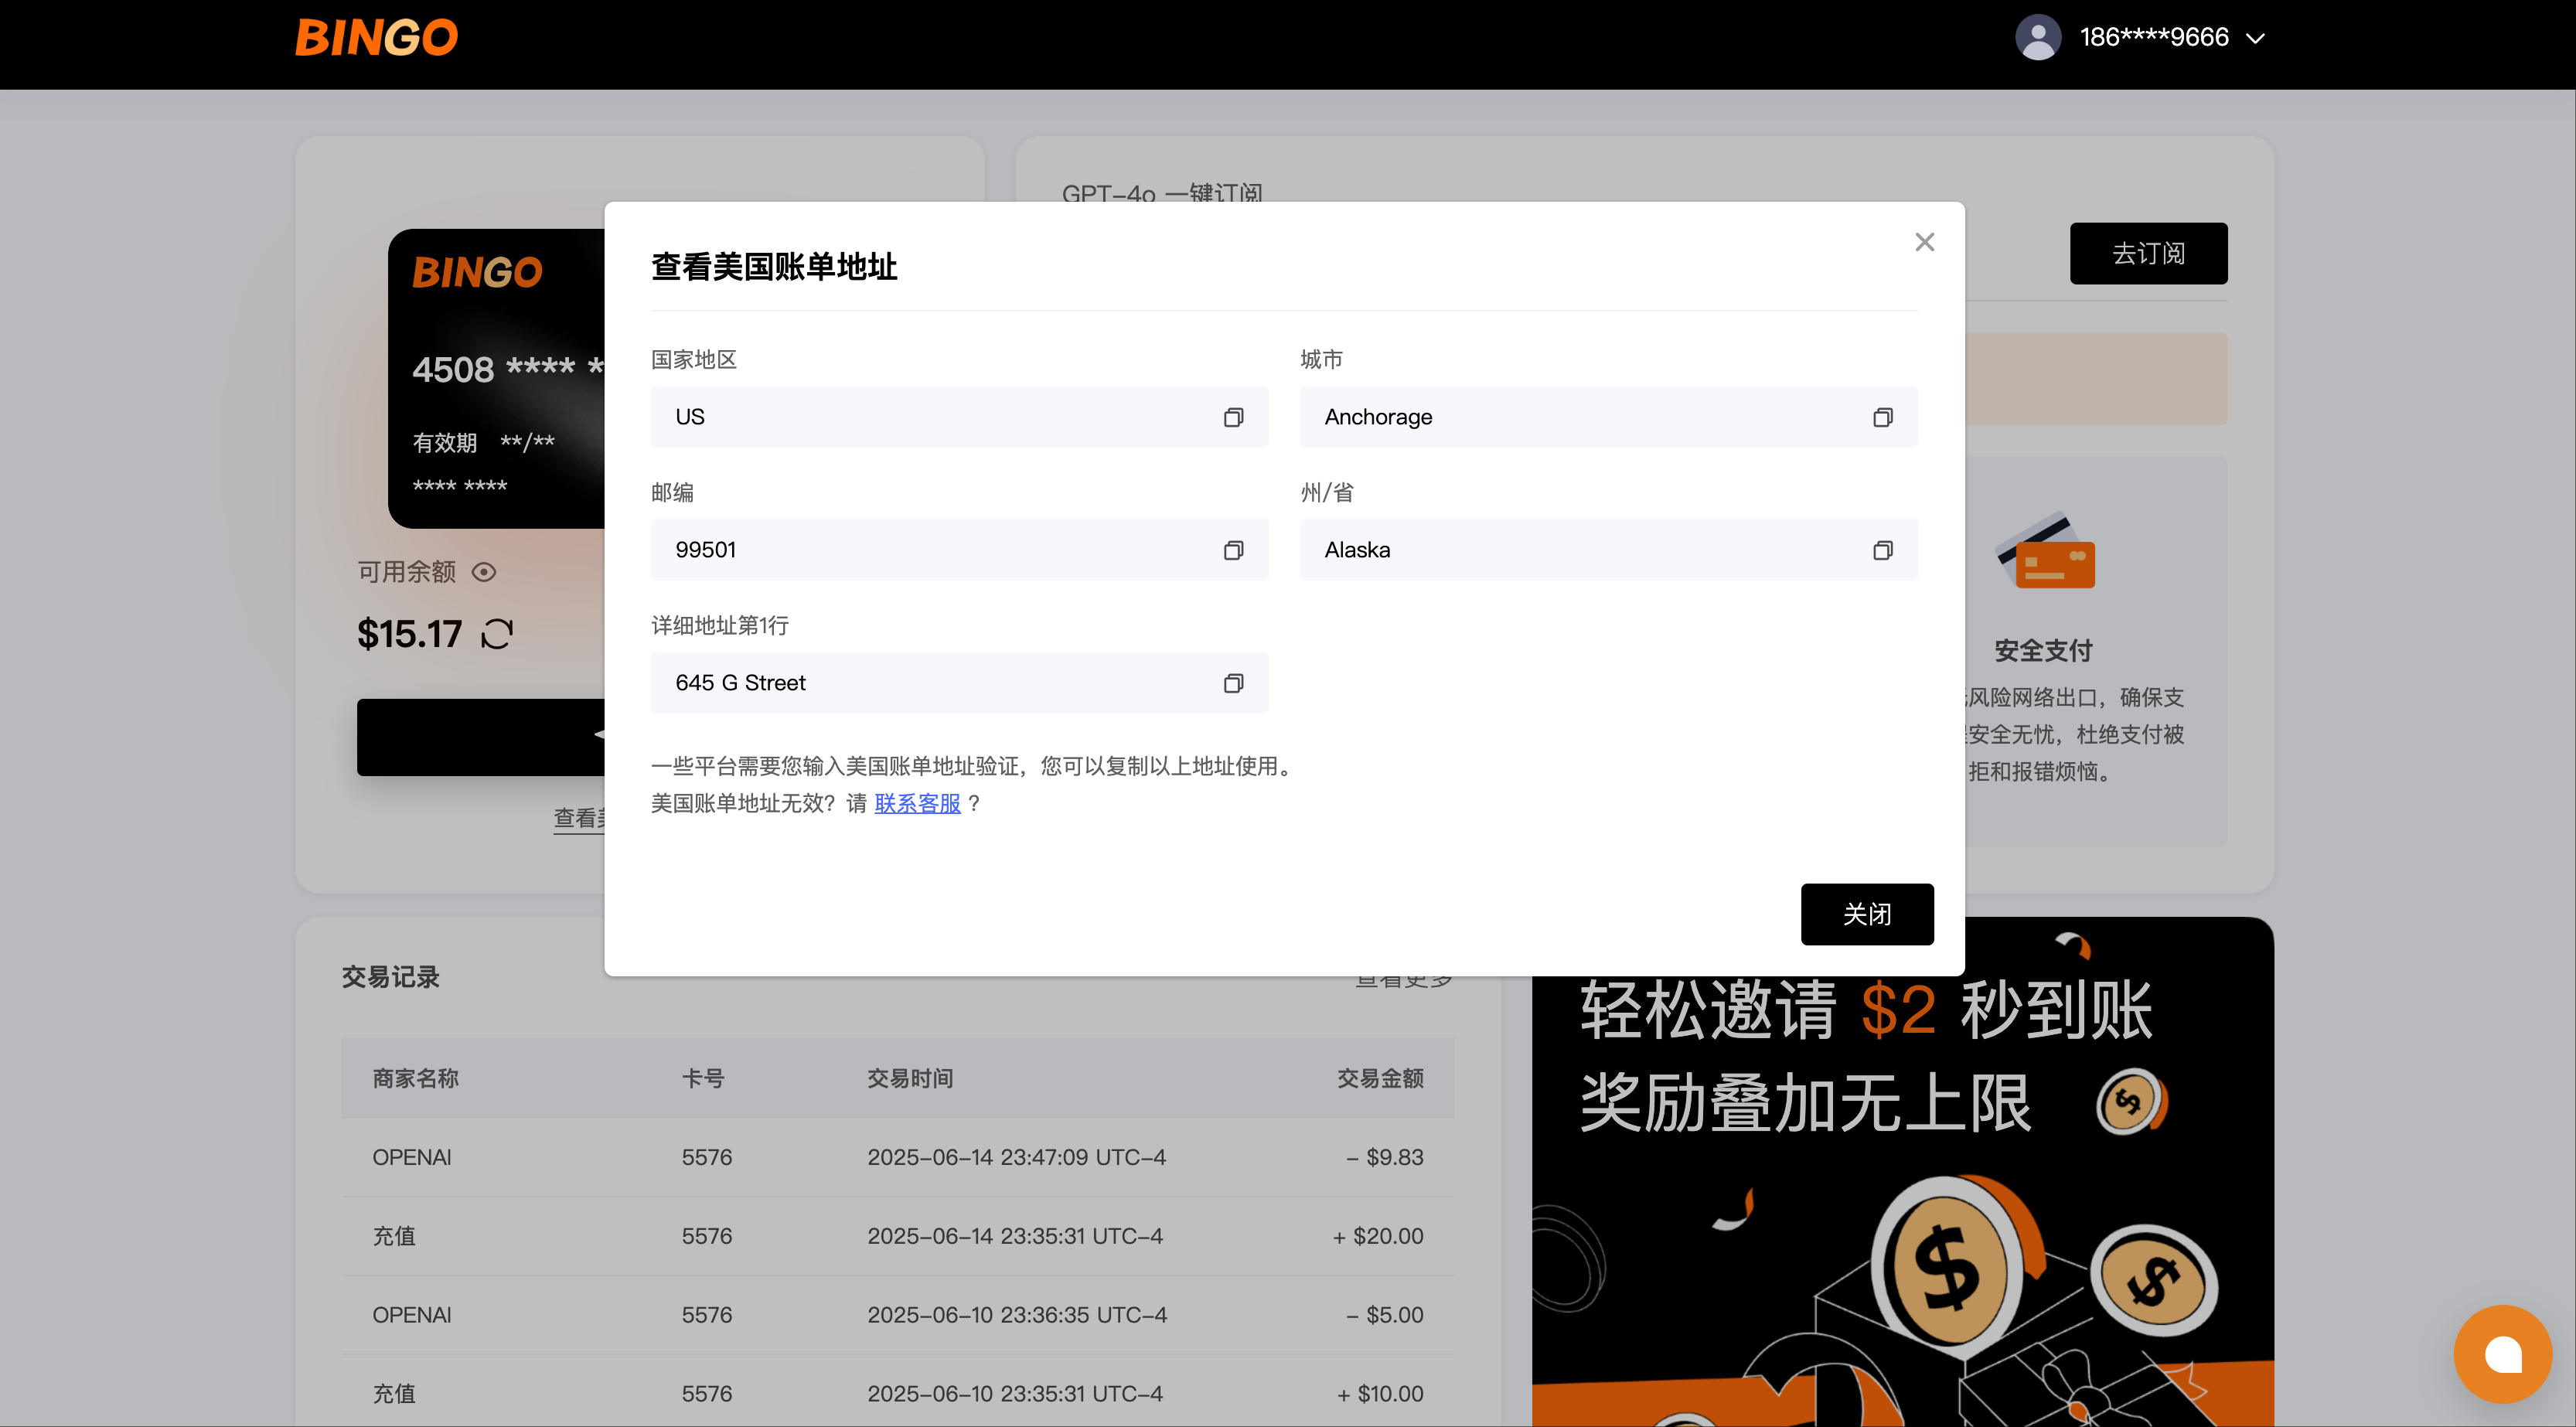Copy the 645 G Street address
The height and width of the screenshot is (1427, 2576).
pyautogui.click(x=1233, y=683)
